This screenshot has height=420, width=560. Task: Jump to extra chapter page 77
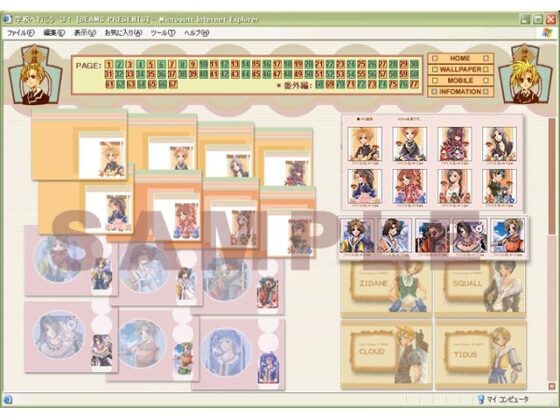(x=414, y=85)
